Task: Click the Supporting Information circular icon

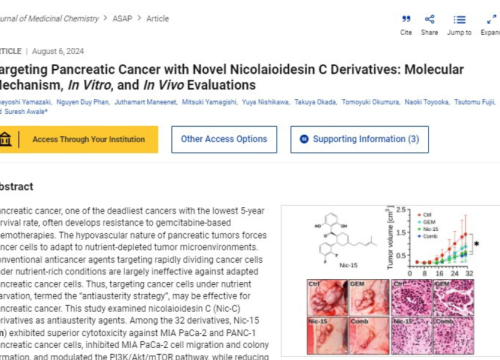Action: pos(304,139)
